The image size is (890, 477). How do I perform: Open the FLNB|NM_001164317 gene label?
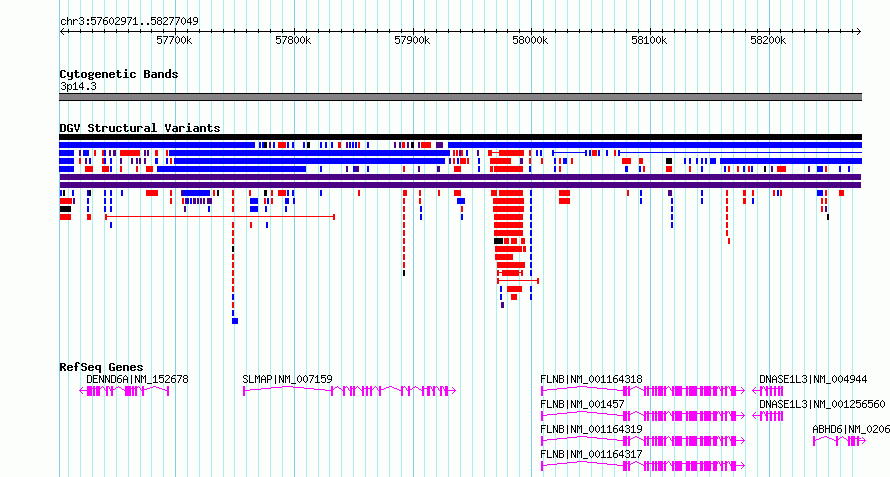(x=591, y=454)
